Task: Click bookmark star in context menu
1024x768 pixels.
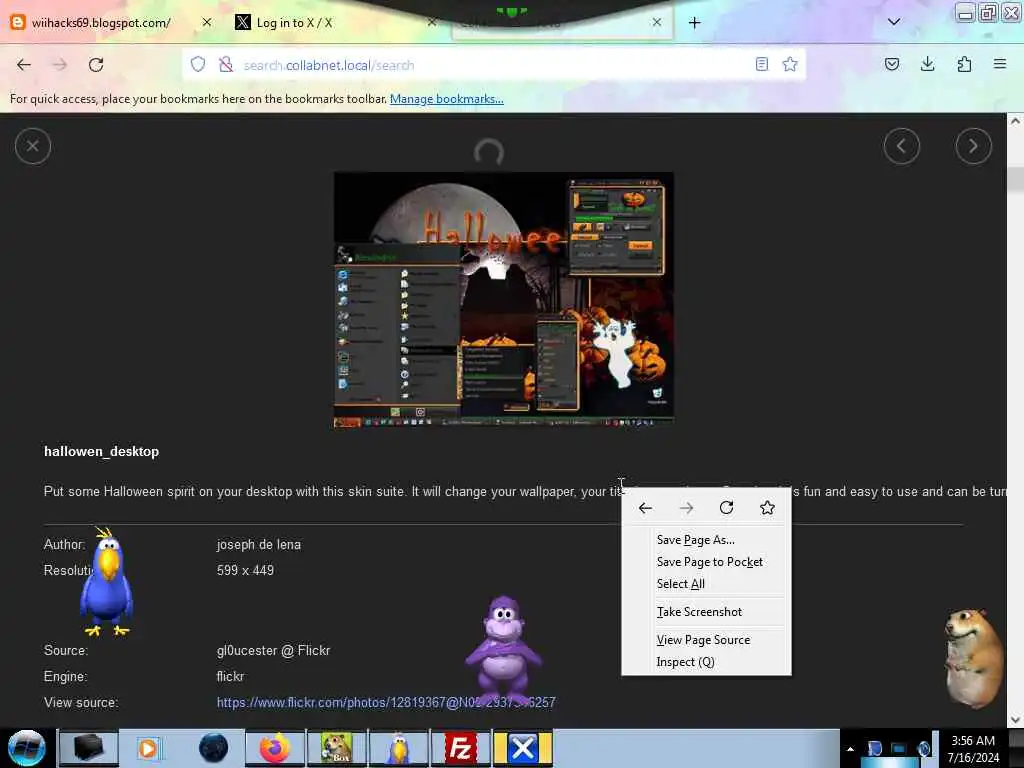Action: tap(767, 507)
